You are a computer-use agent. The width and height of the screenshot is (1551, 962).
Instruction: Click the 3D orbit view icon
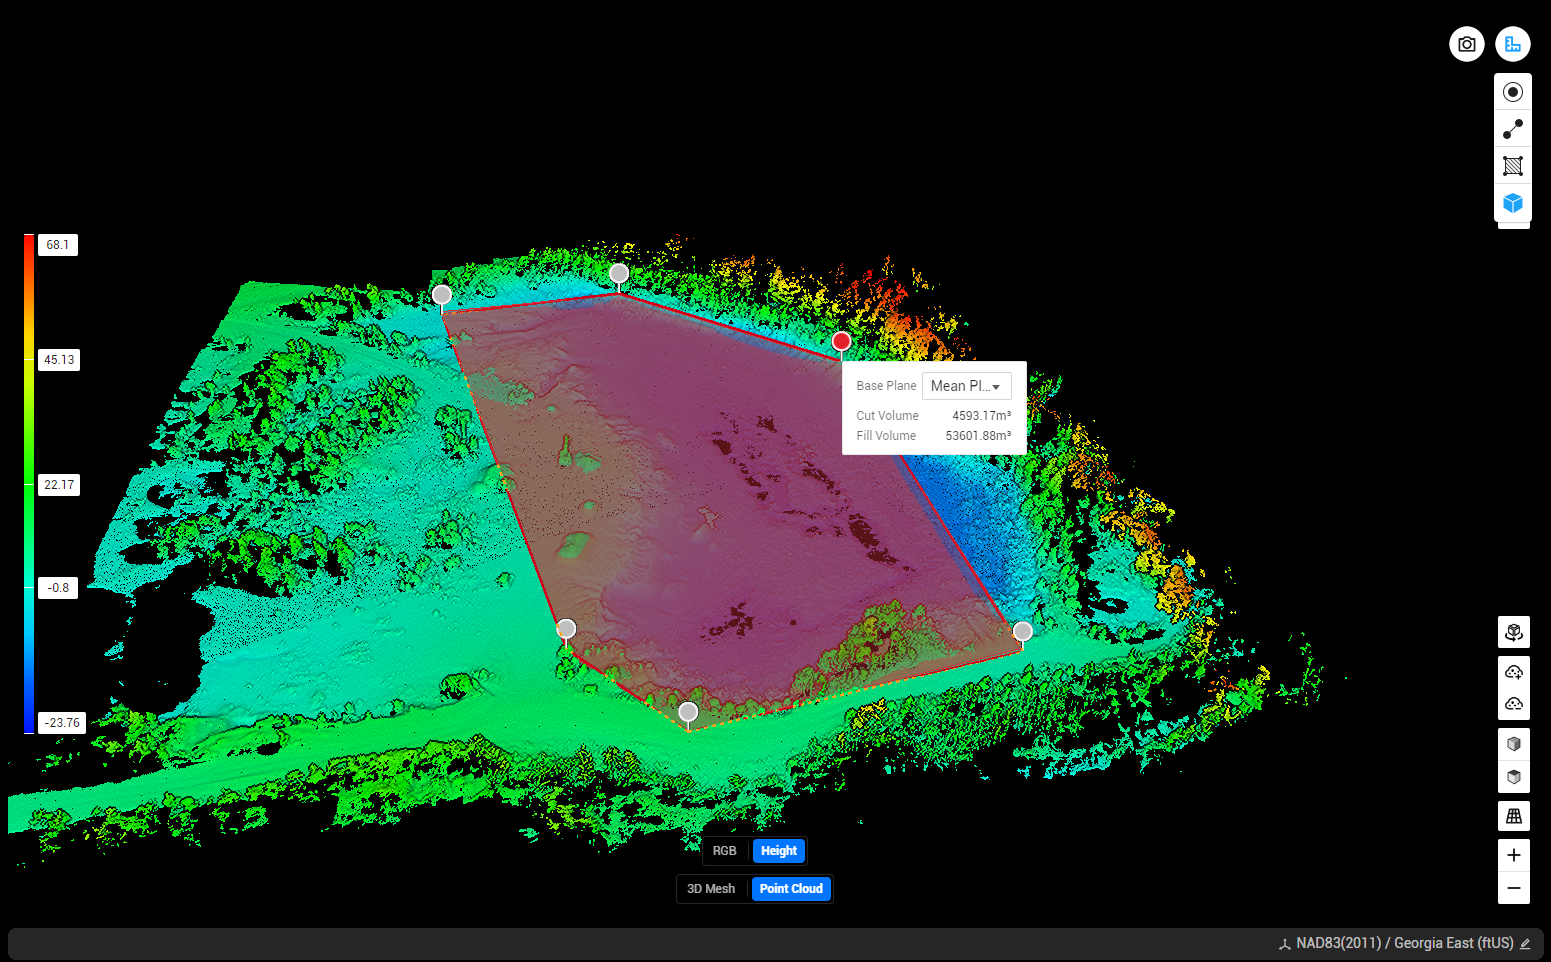coord(1513,632)
